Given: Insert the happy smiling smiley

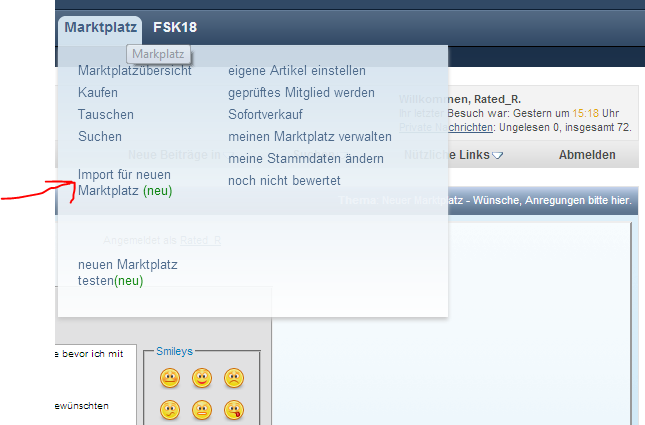Looking at the screenshot, I should (202, 379).
